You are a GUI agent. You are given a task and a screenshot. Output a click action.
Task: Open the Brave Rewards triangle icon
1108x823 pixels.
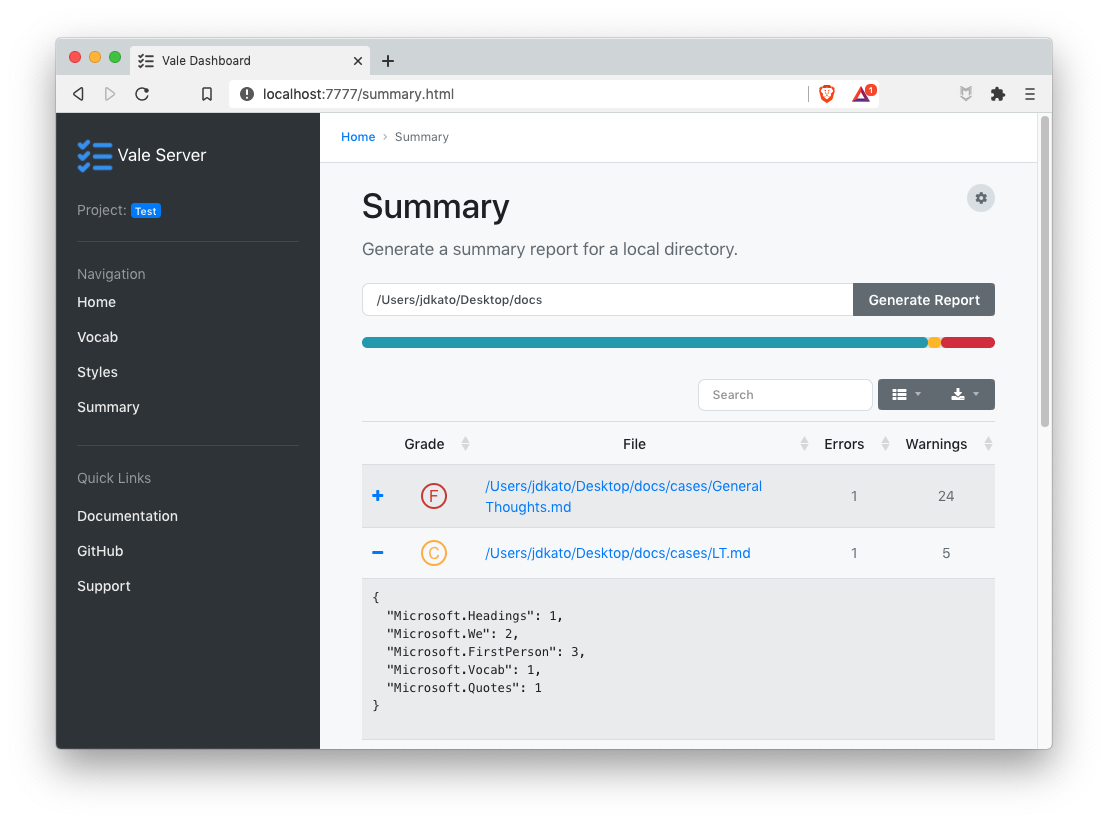pyautogui.click(x=863, y=93)
